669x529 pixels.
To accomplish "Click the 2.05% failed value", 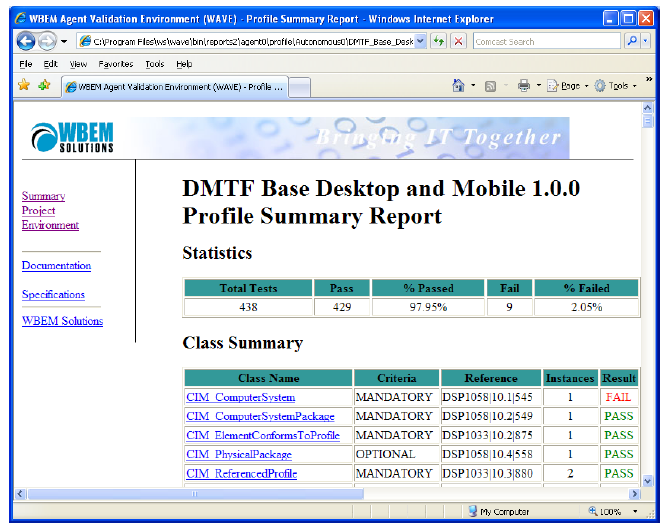I will pos(586,307).
